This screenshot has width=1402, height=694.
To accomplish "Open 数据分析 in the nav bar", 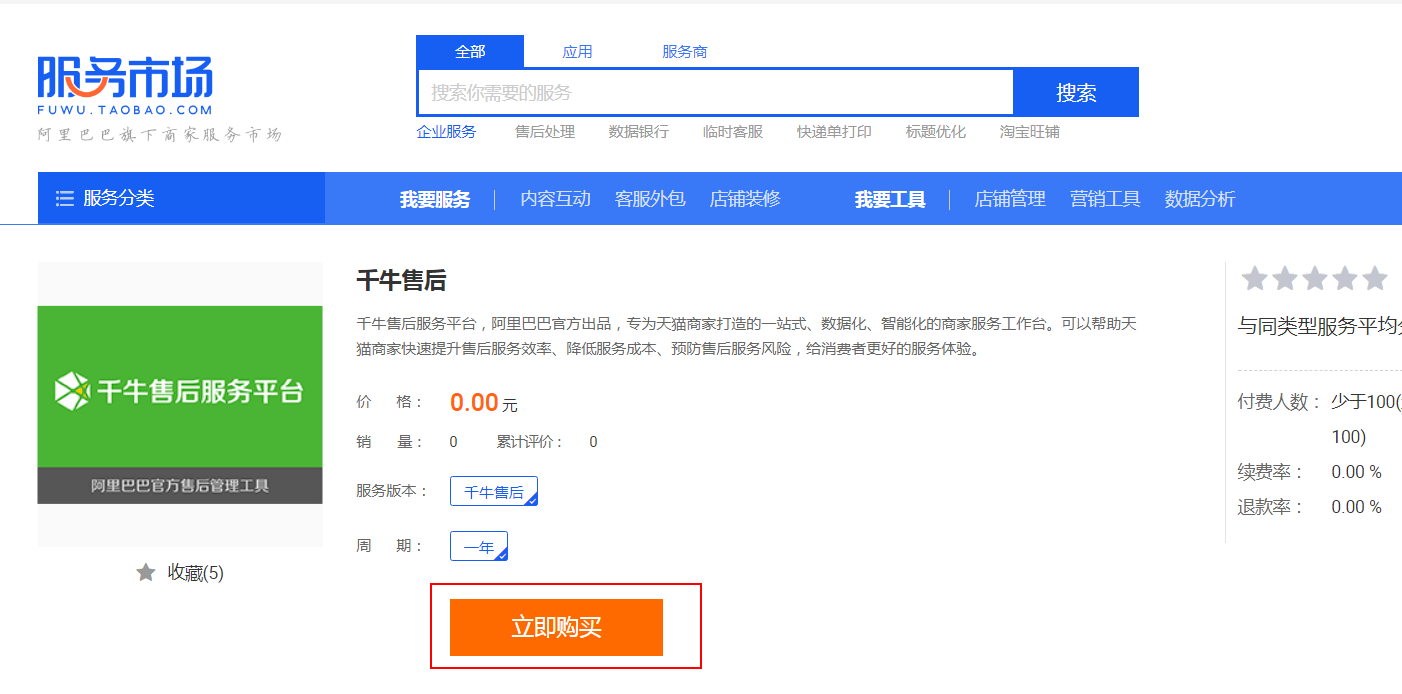I will 1200,199.
